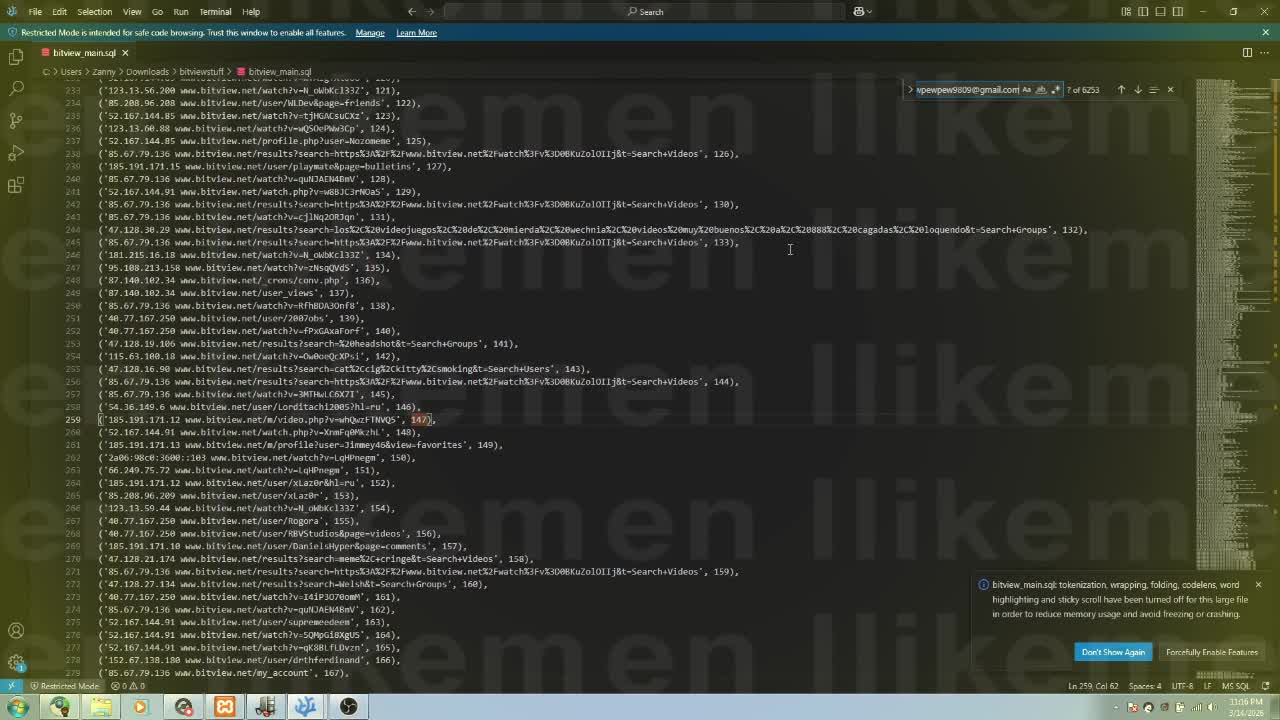1280x720 pixels.
Task: Open the Terminal menu
Action: (x=215, y=11)
